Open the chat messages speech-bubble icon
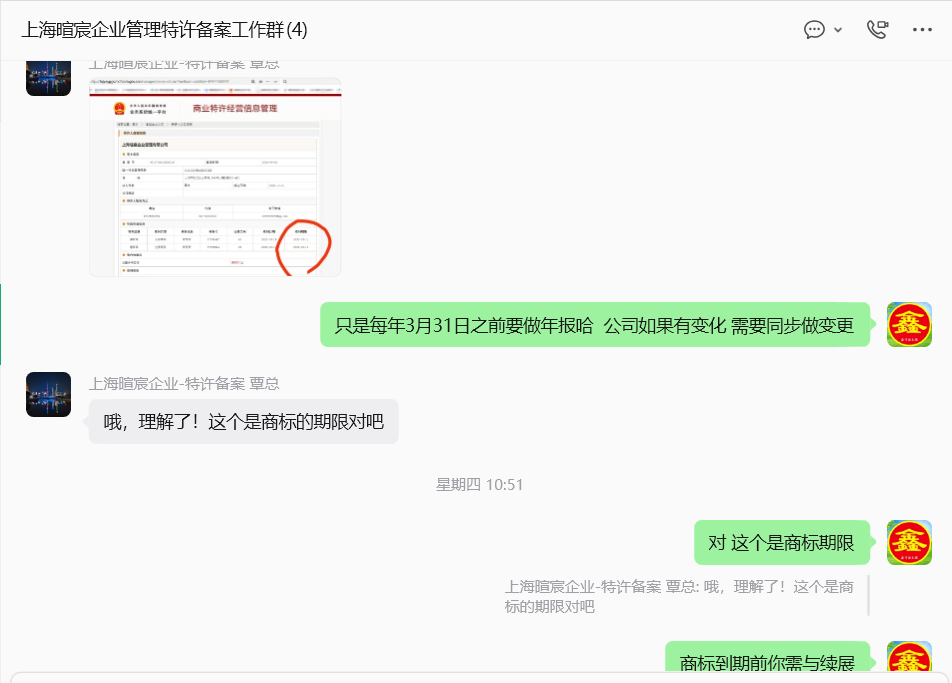The image size is (952, 683). (814, 29)
